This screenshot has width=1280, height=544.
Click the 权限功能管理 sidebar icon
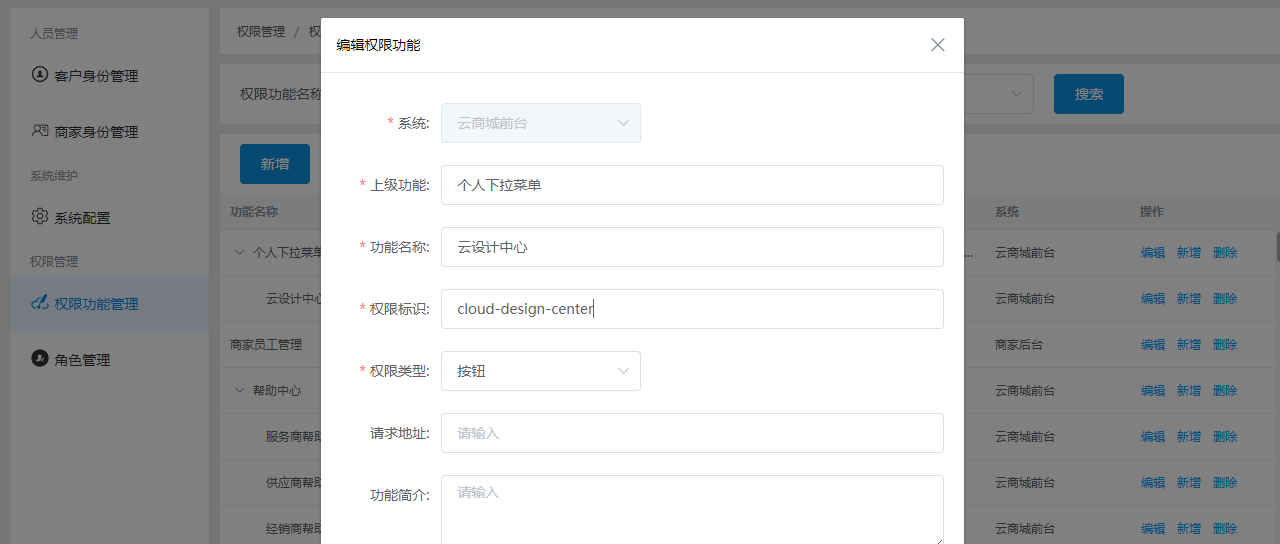(40, 302)
